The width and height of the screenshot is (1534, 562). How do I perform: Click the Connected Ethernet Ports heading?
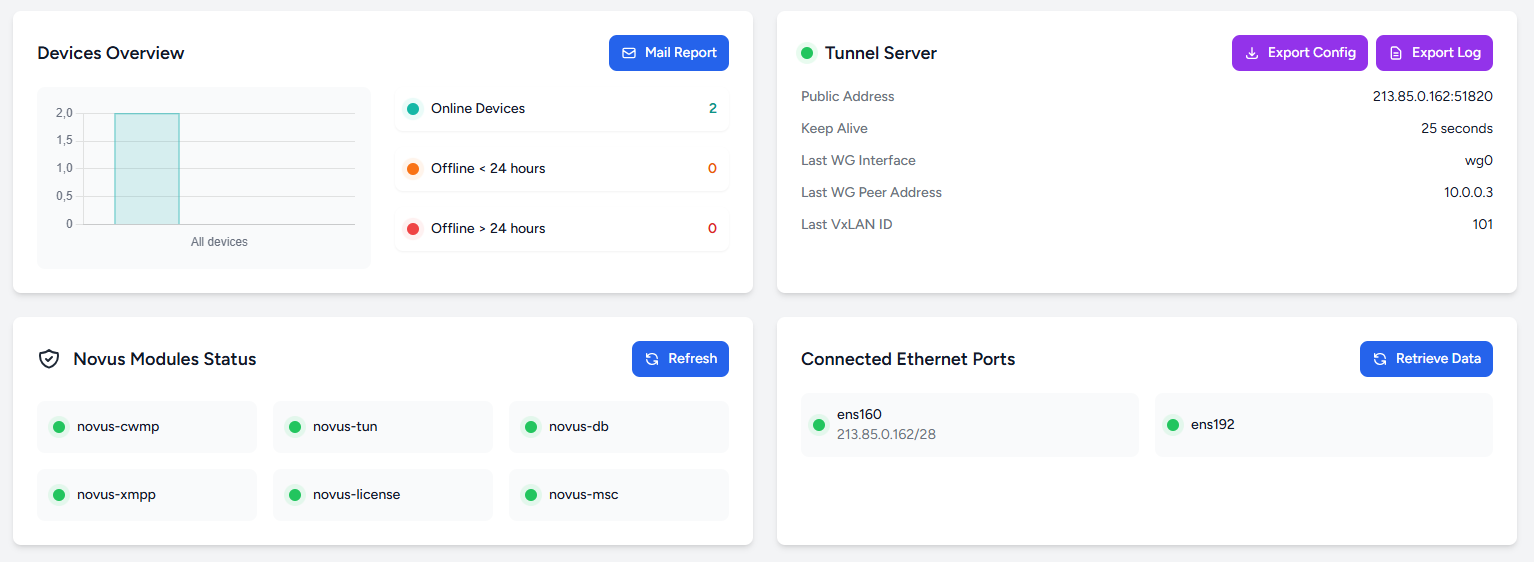pyautogui.click(x=908, y=359)
